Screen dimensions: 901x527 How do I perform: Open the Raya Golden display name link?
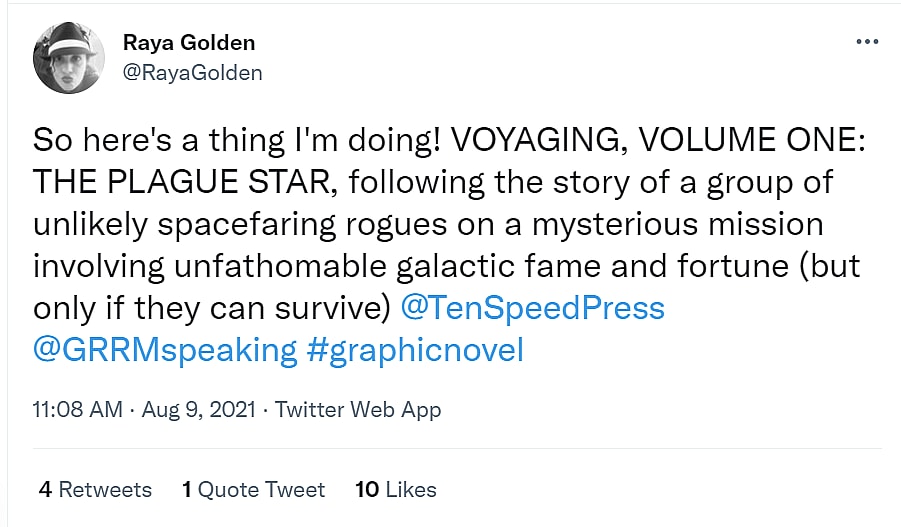189,42
